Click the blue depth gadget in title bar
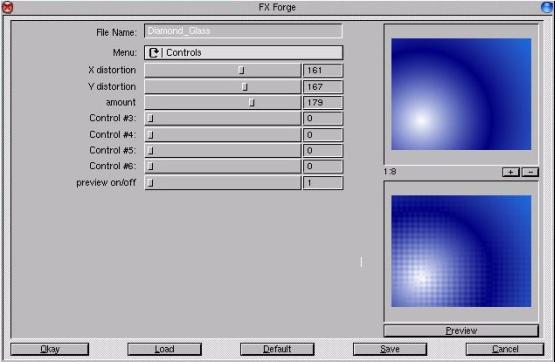Image resolution: width=555 pixels, height=362 pixels. tap(547, 7)
